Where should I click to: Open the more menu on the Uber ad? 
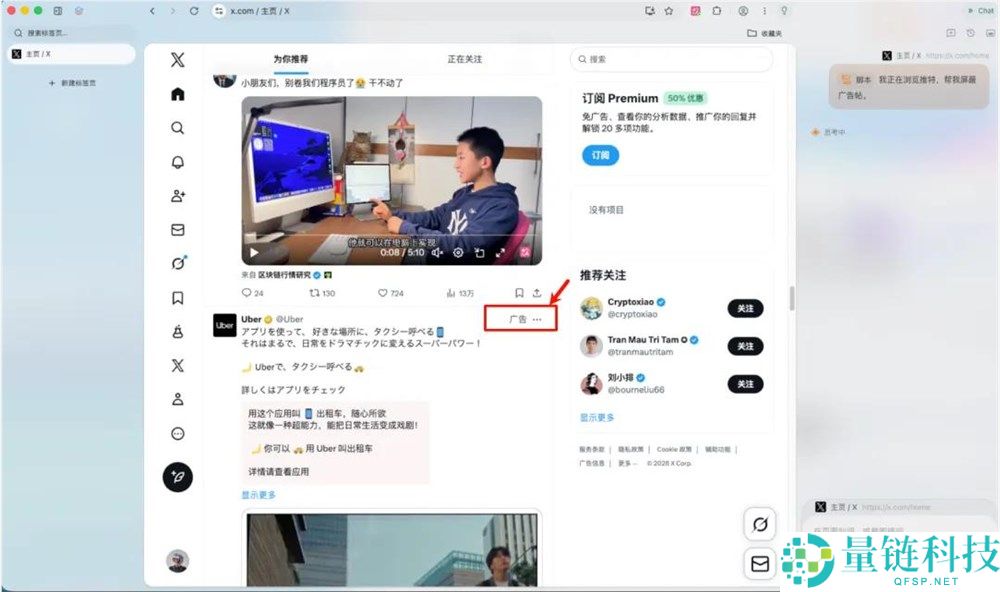point(537,318)
